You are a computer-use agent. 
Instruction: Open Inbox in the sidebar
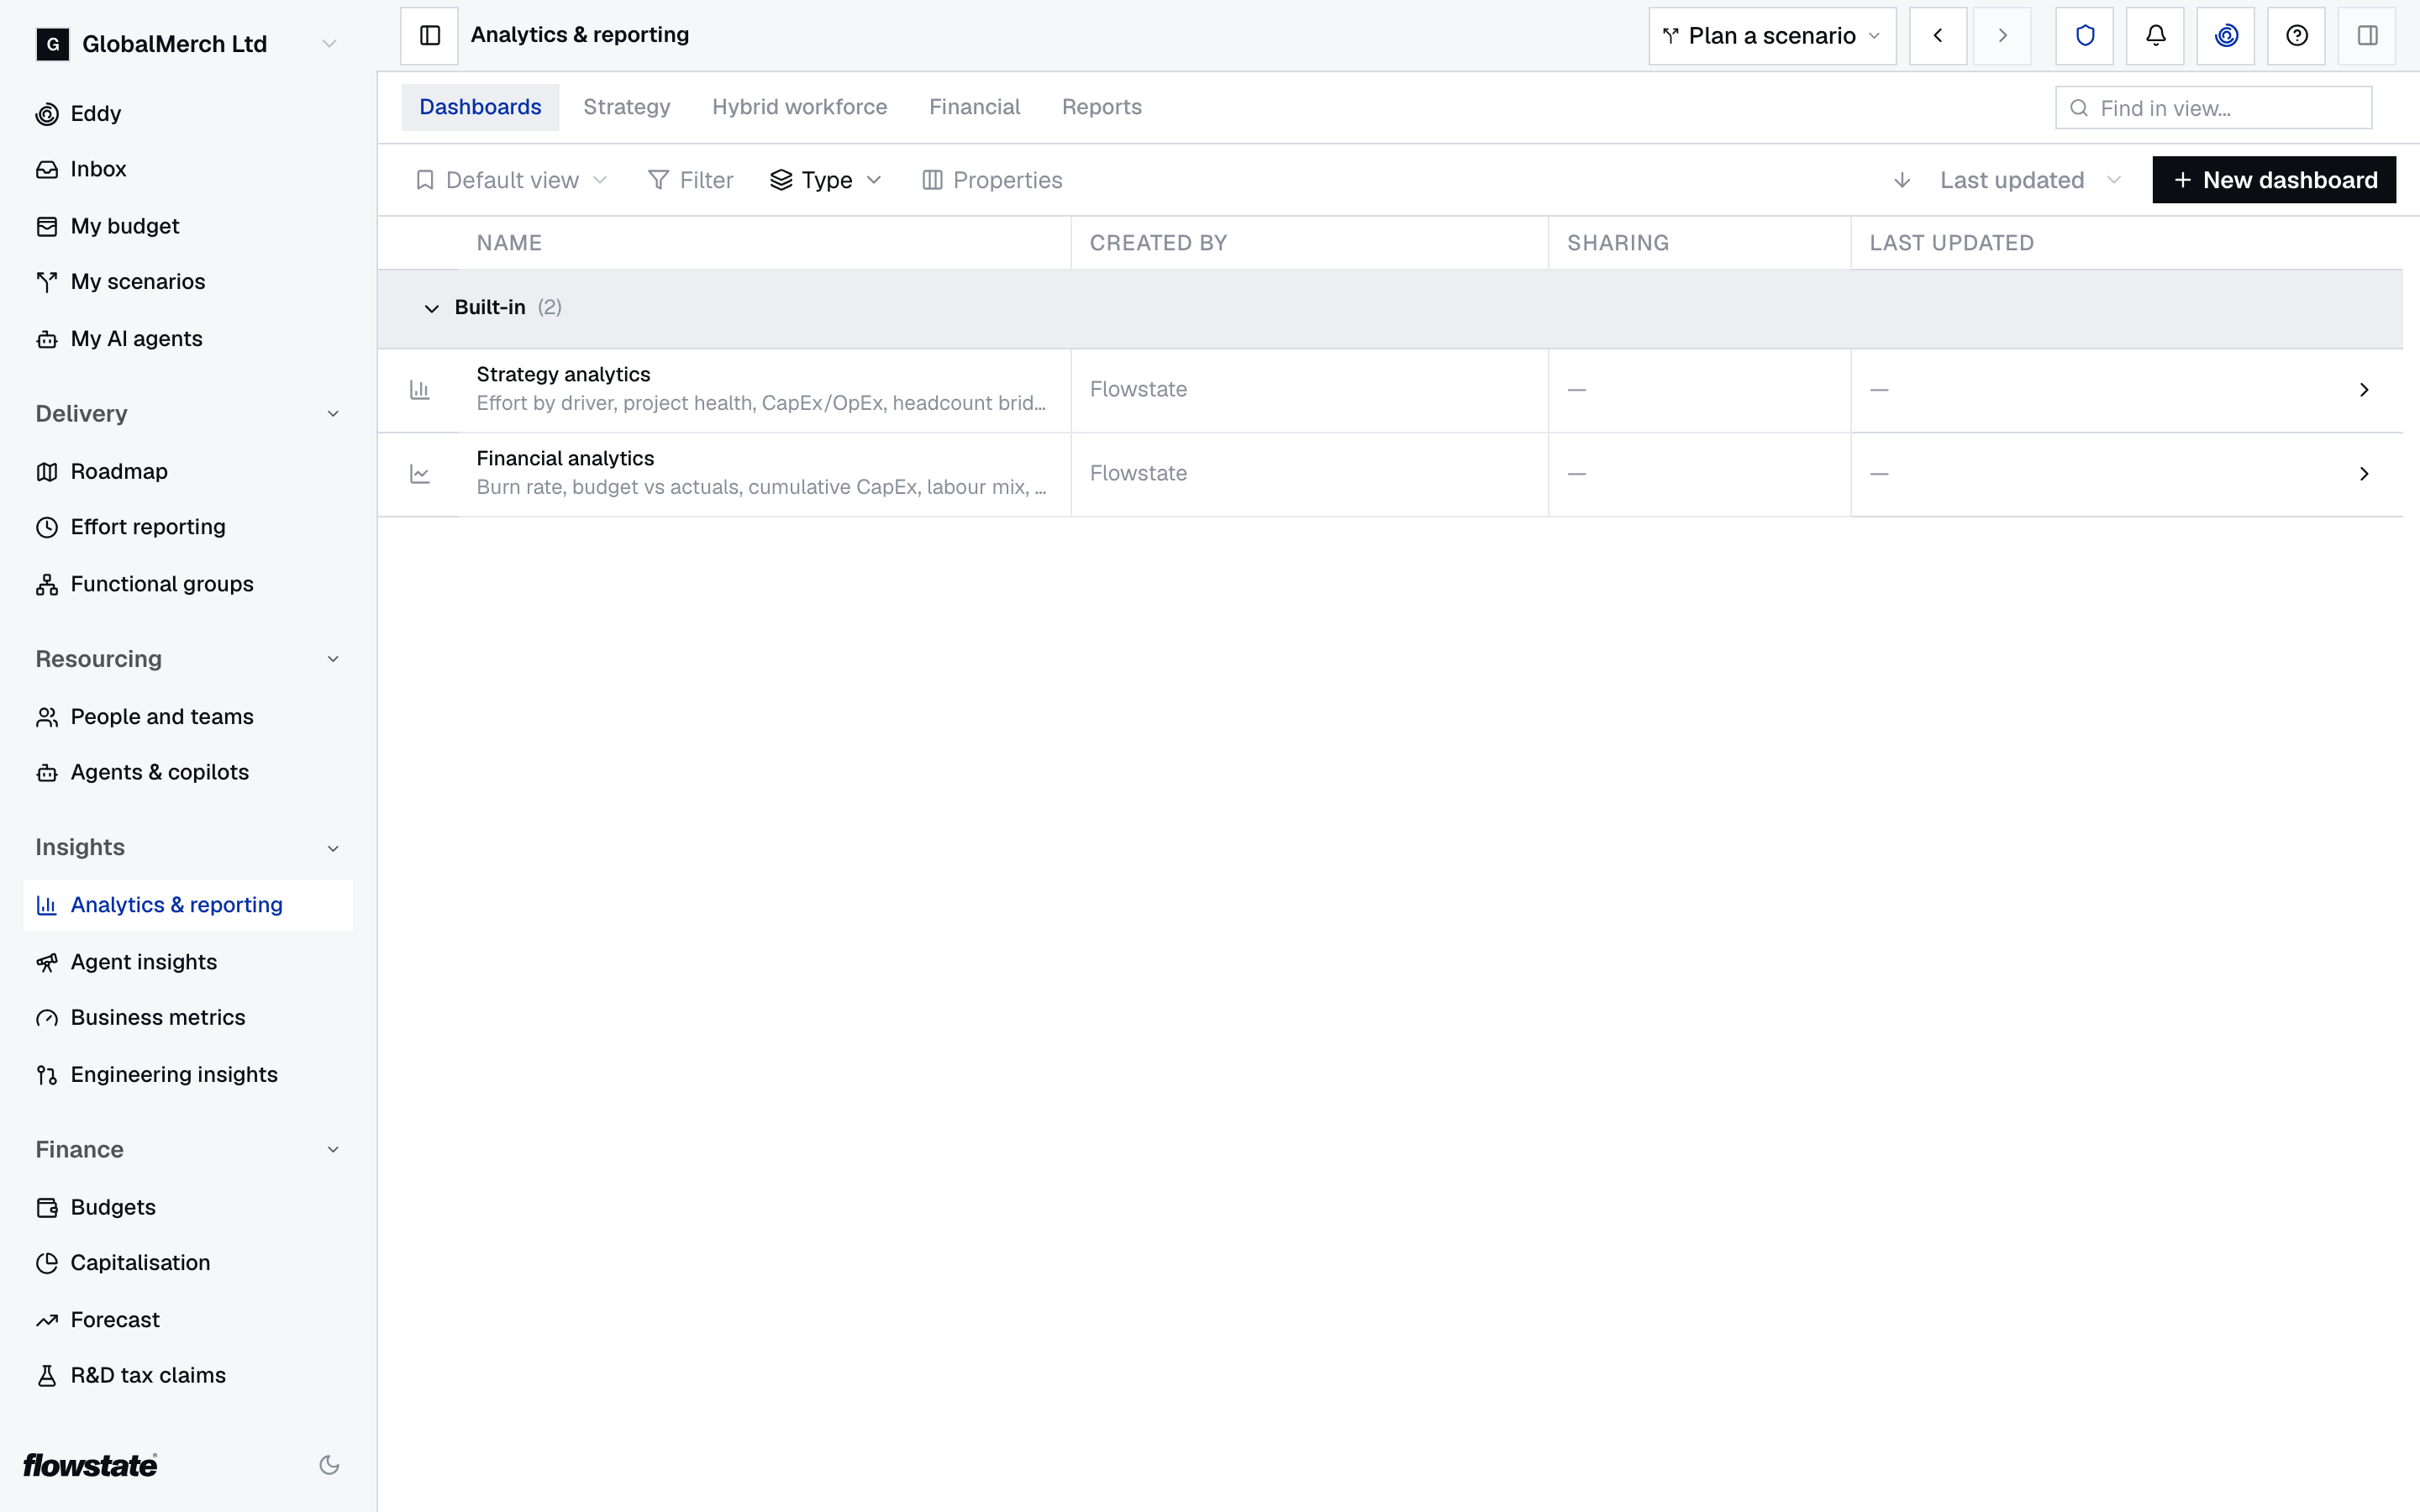188,169
